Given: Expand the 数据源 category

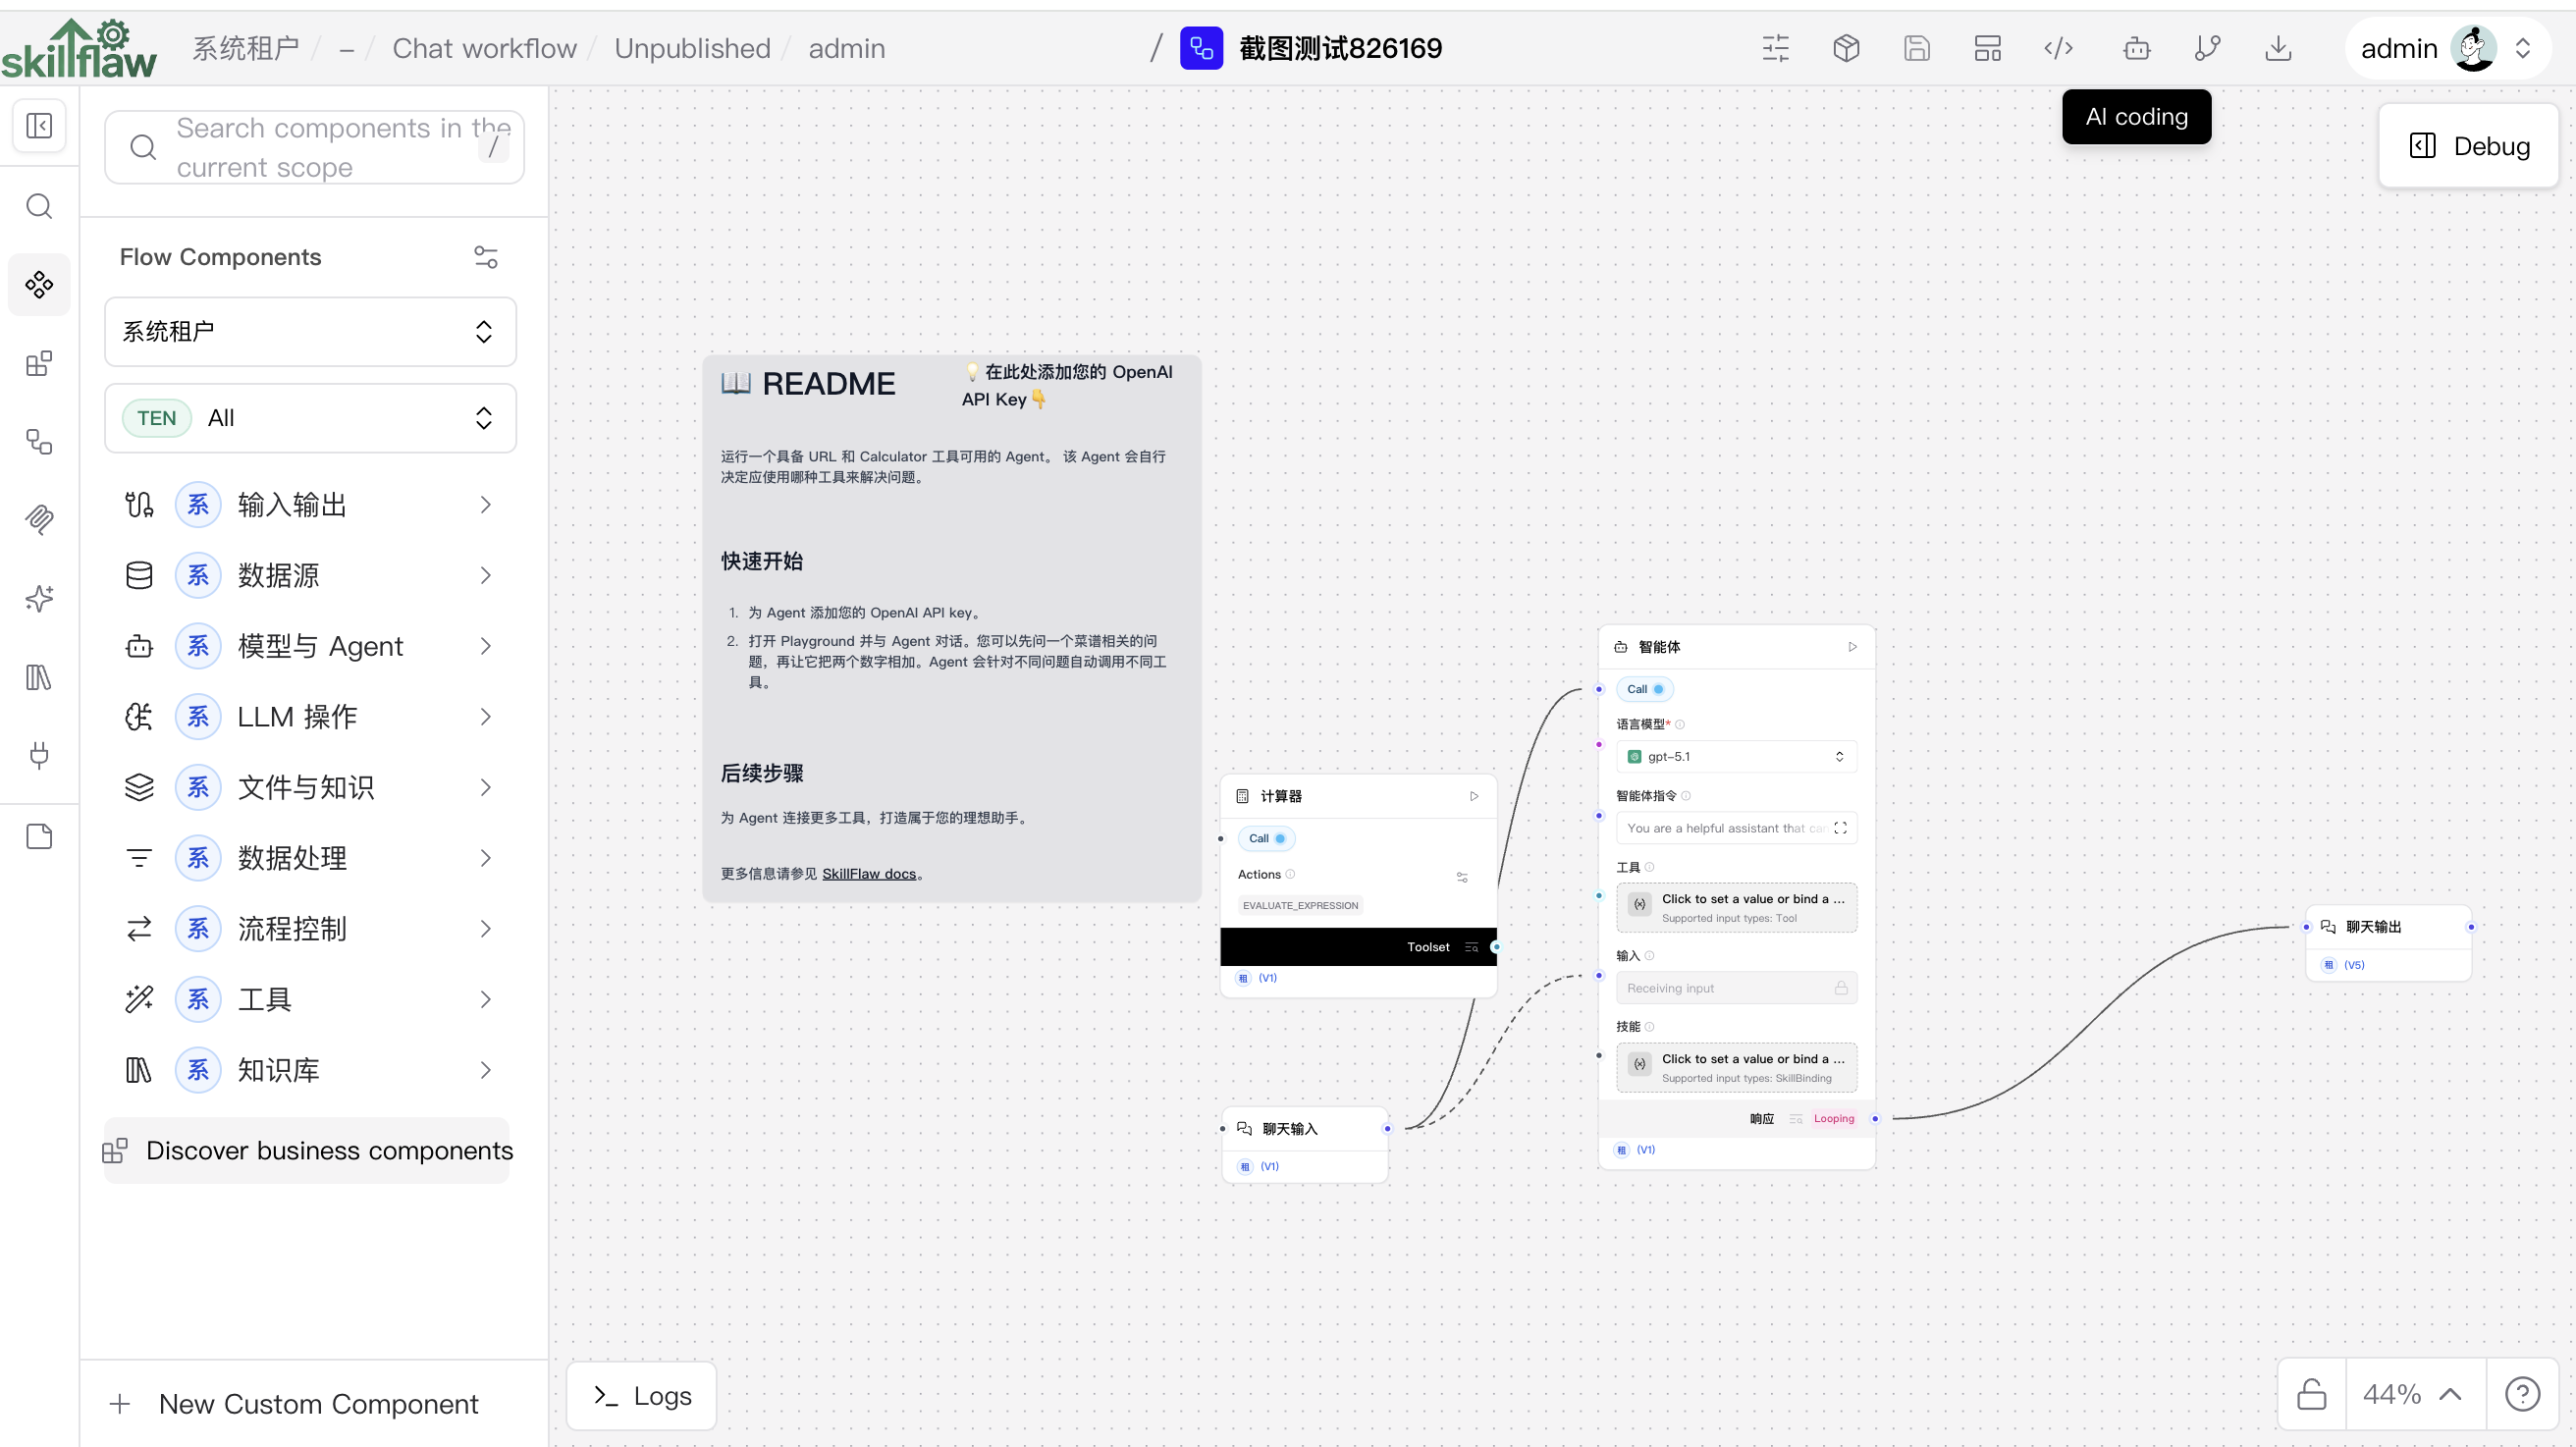Looking at the screenshot, I should tap(310, 575).
